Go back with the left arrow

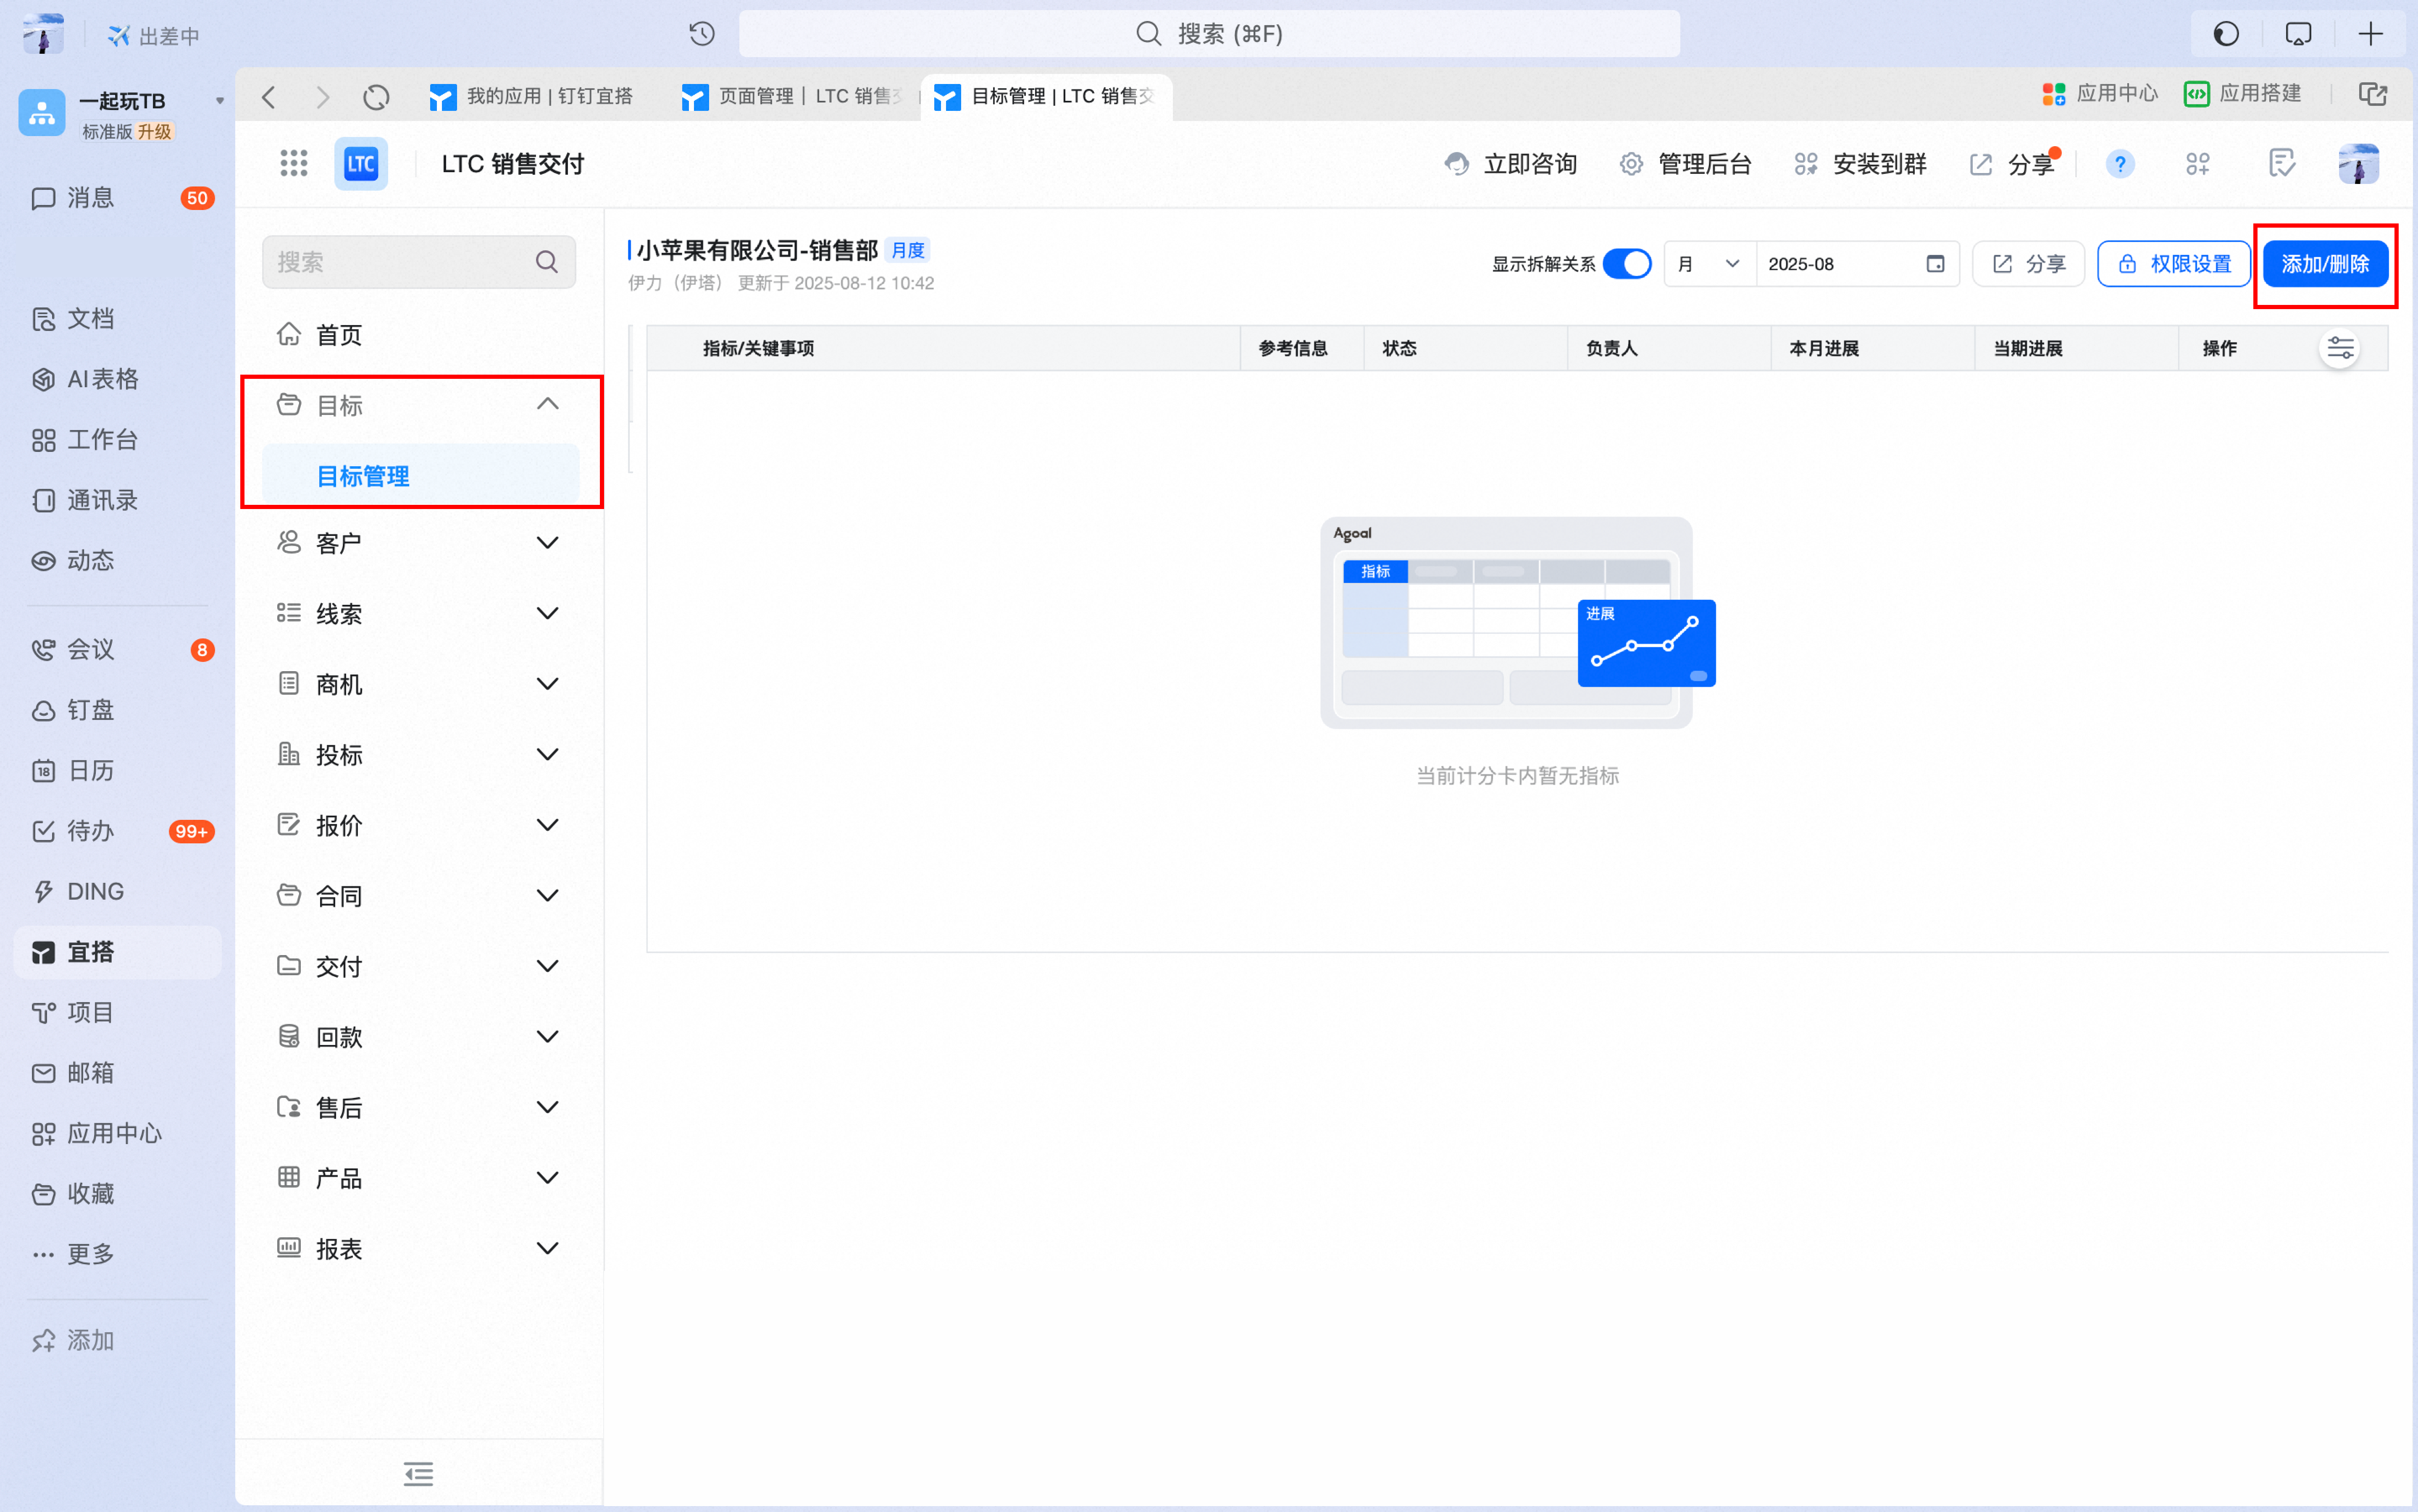click(x=268, y=97)
